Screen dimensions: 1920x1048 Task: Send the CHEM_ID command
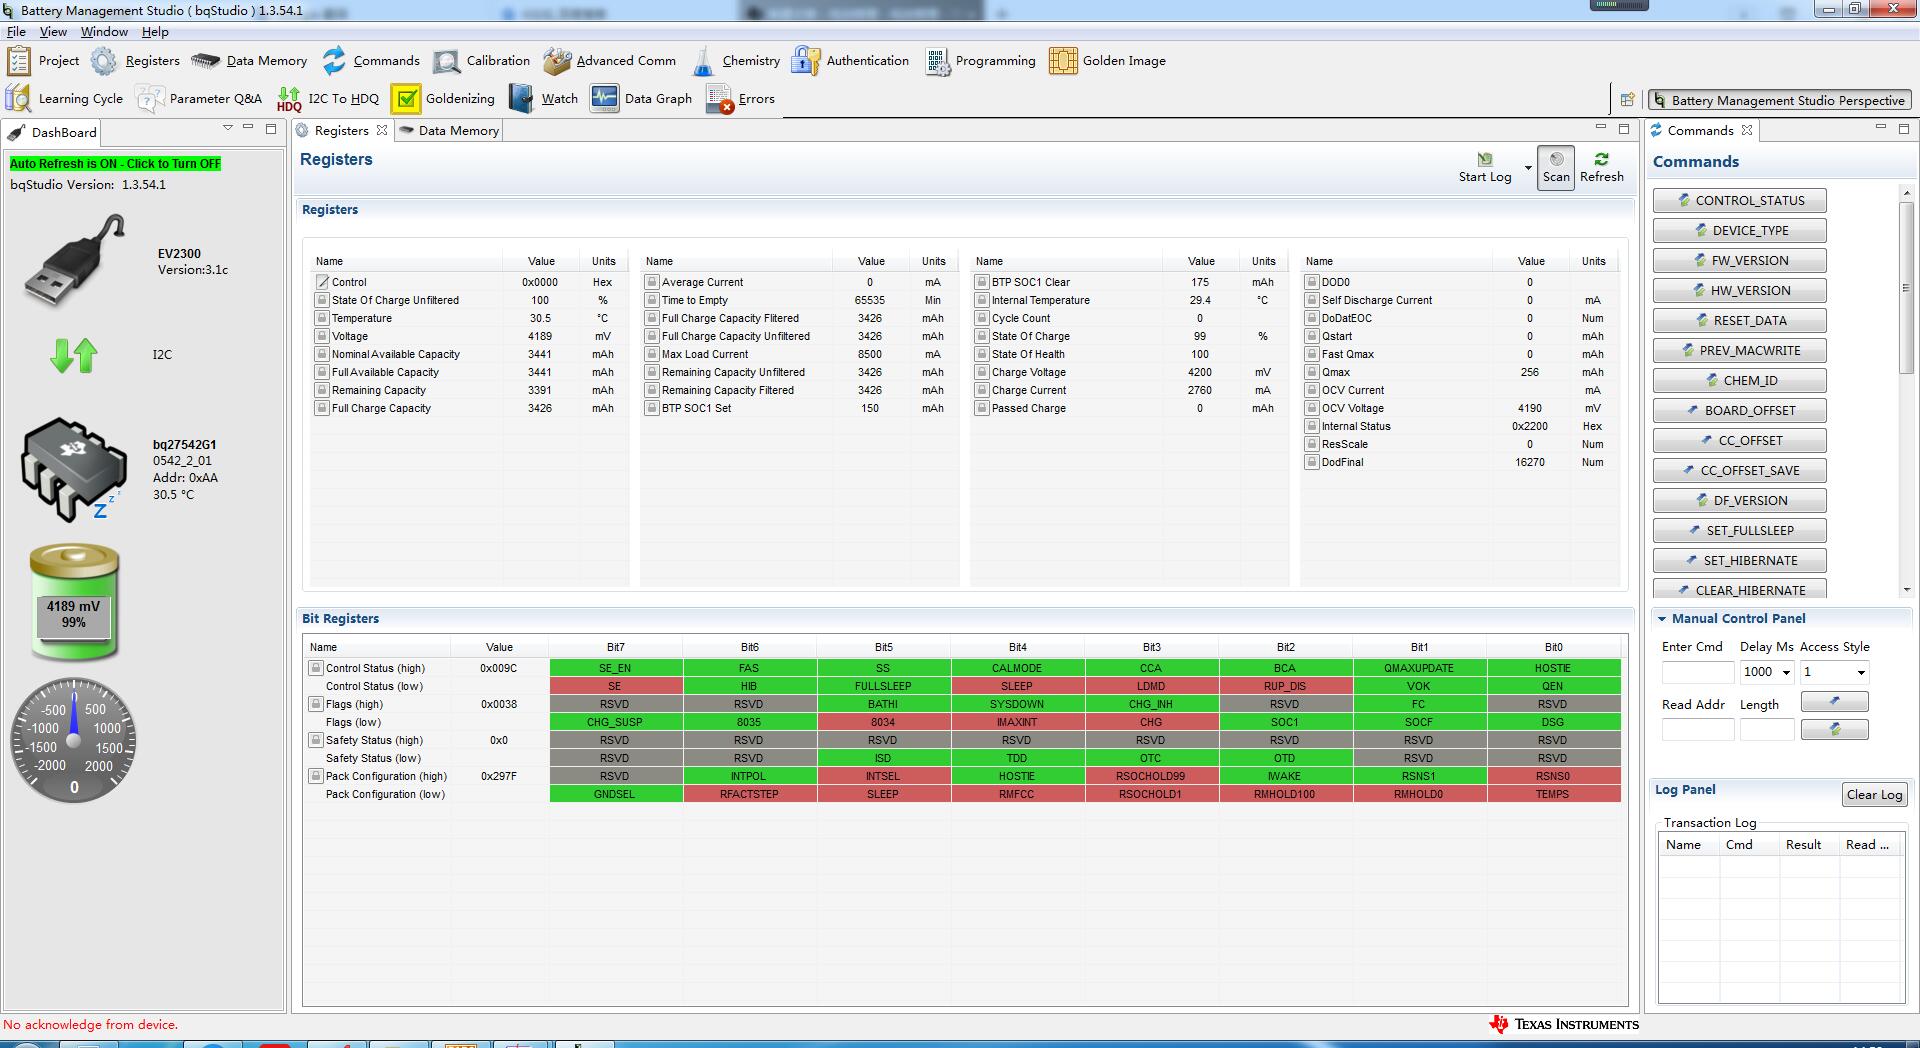[1740, 381]
